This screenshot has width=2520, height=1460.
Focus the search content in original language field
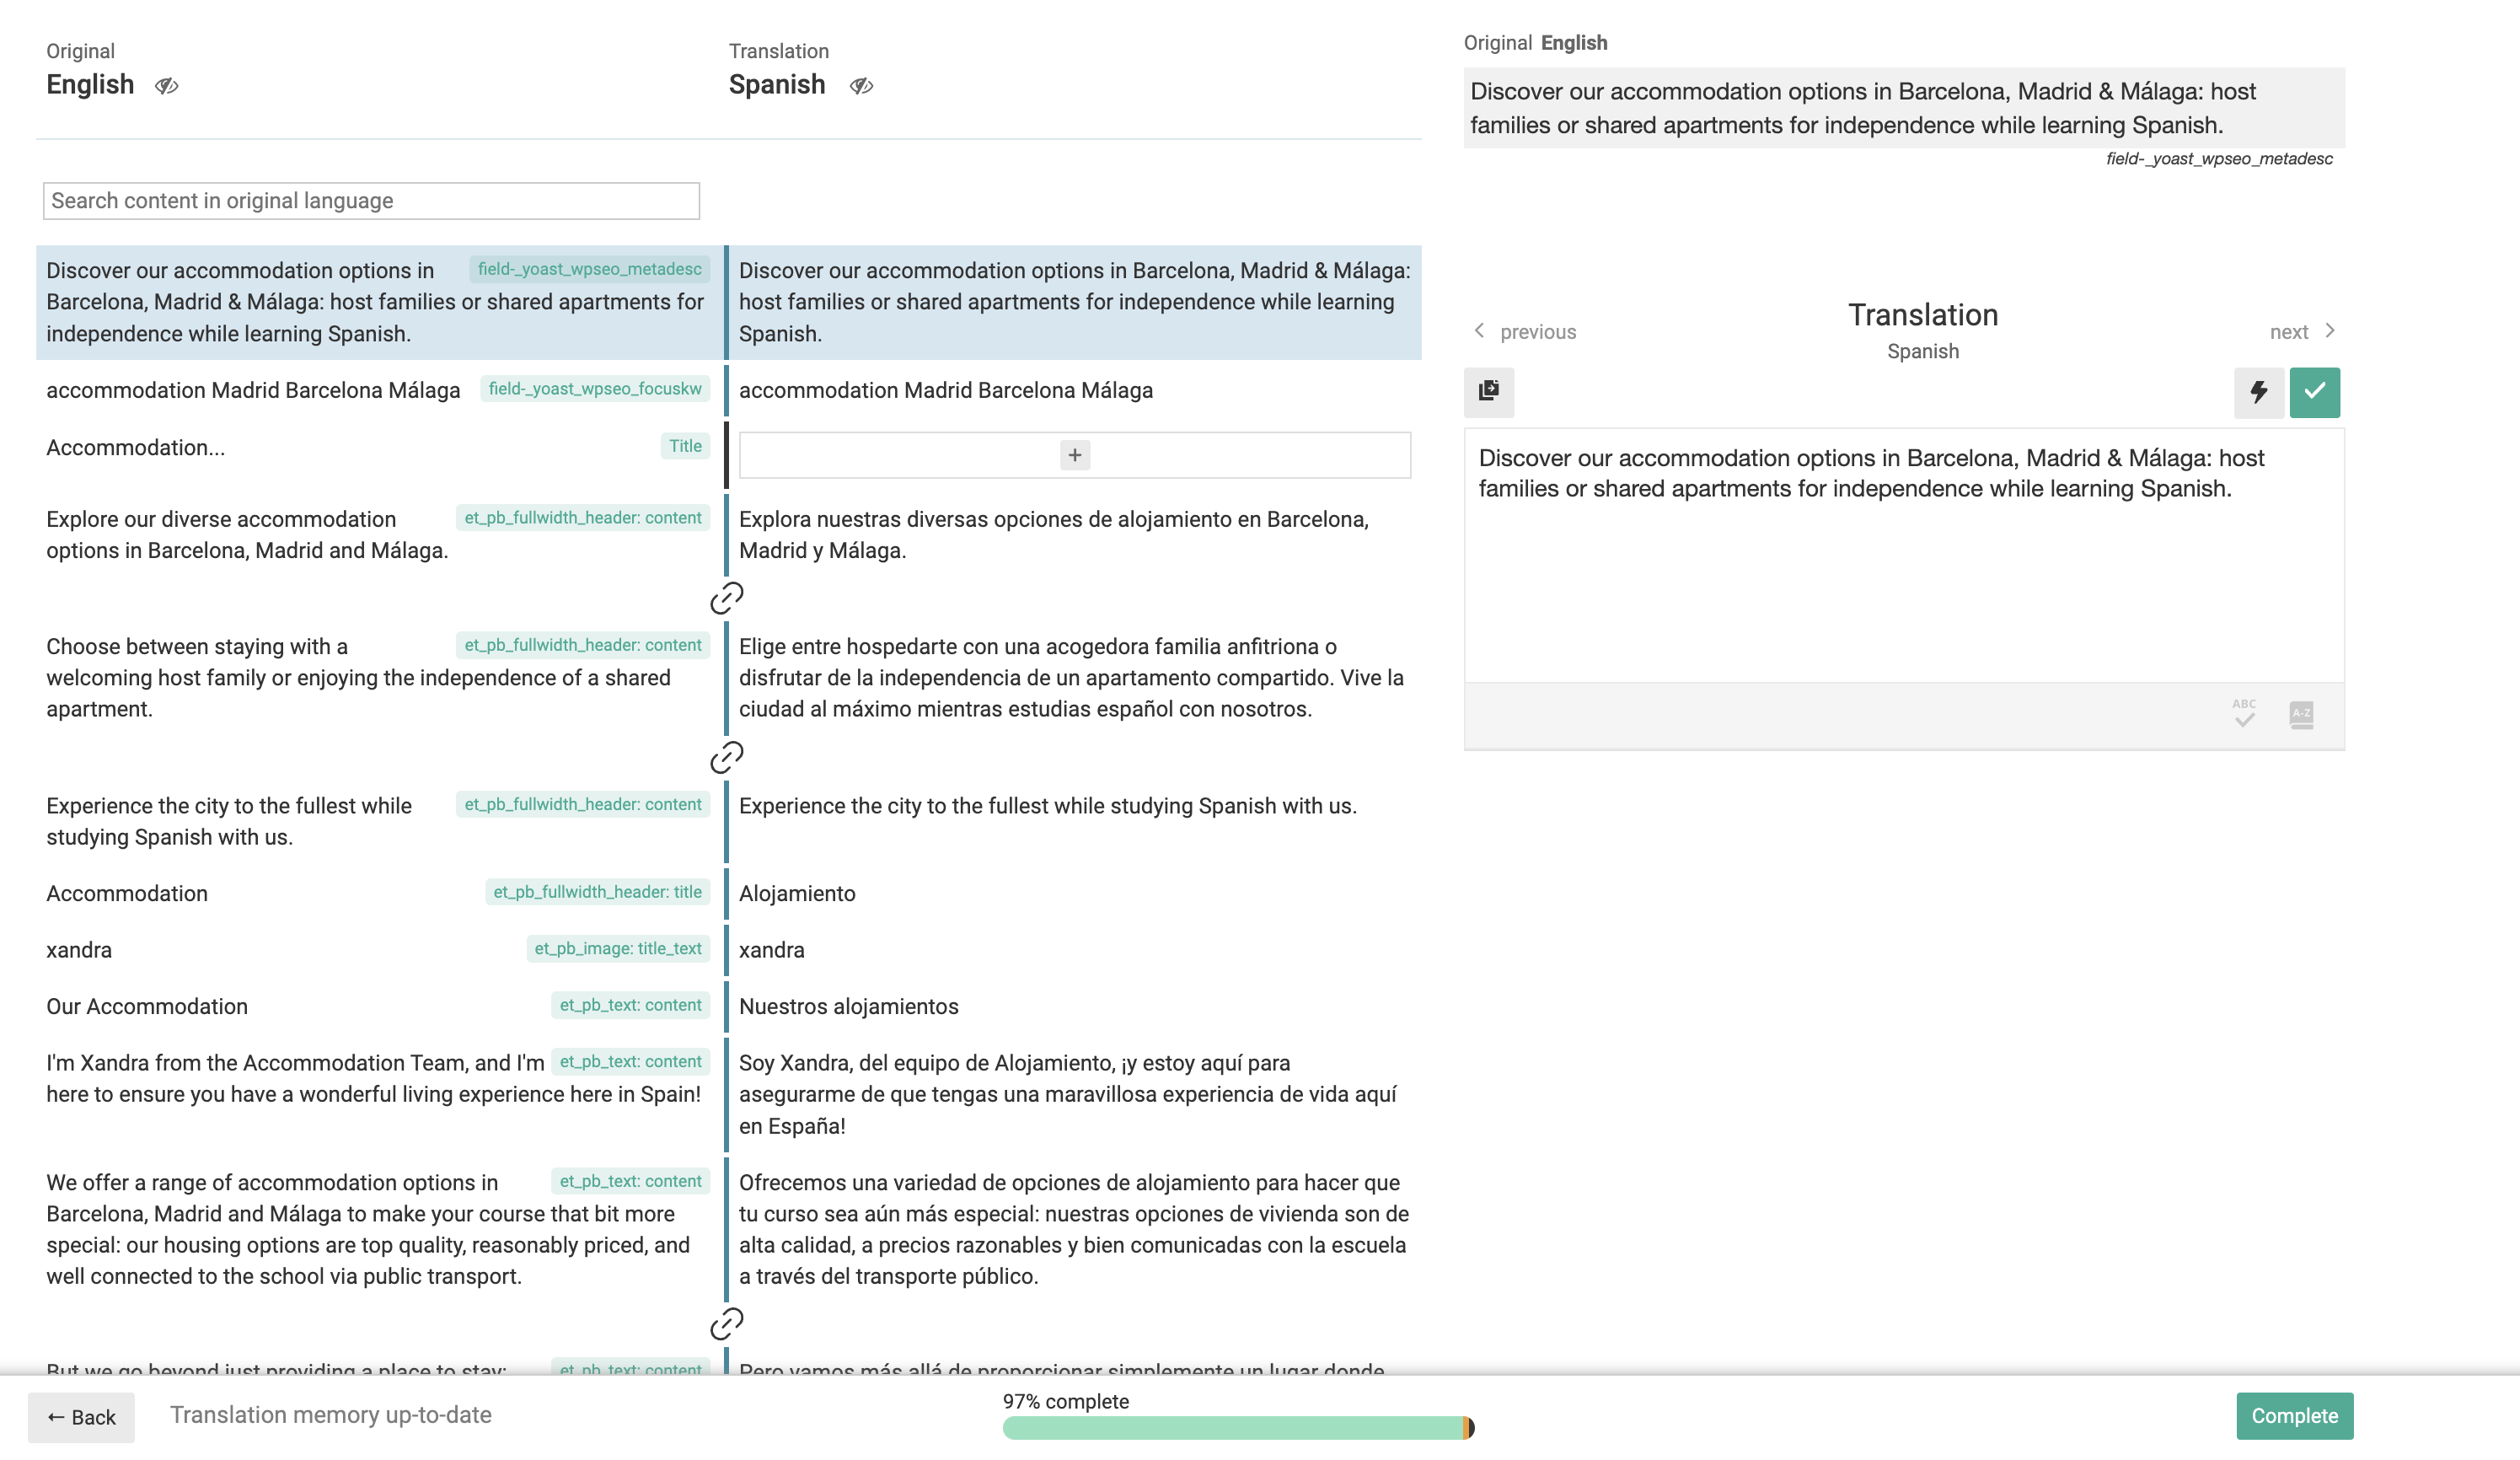[x=371, y=201]
